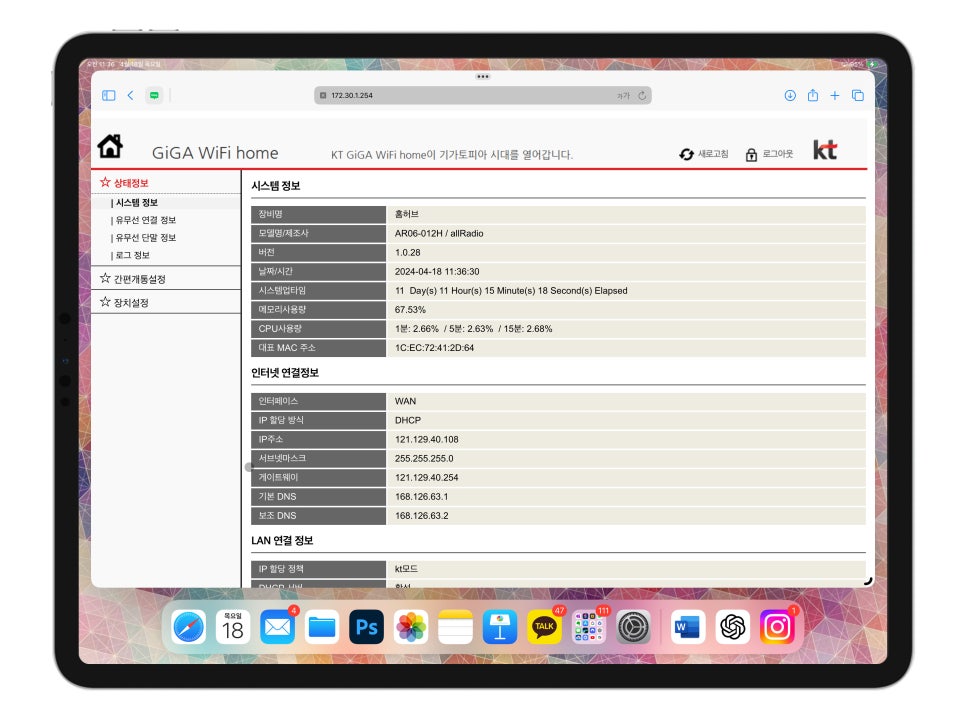Open Safari from the dock

tap(189, 628)
